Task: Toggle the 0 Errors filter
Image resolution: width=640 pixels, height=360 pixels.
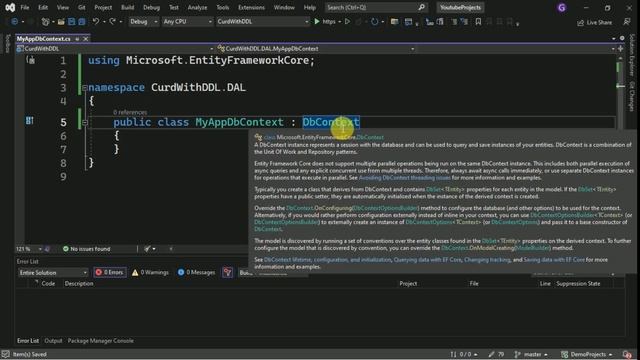Action: tap(109, 272)
